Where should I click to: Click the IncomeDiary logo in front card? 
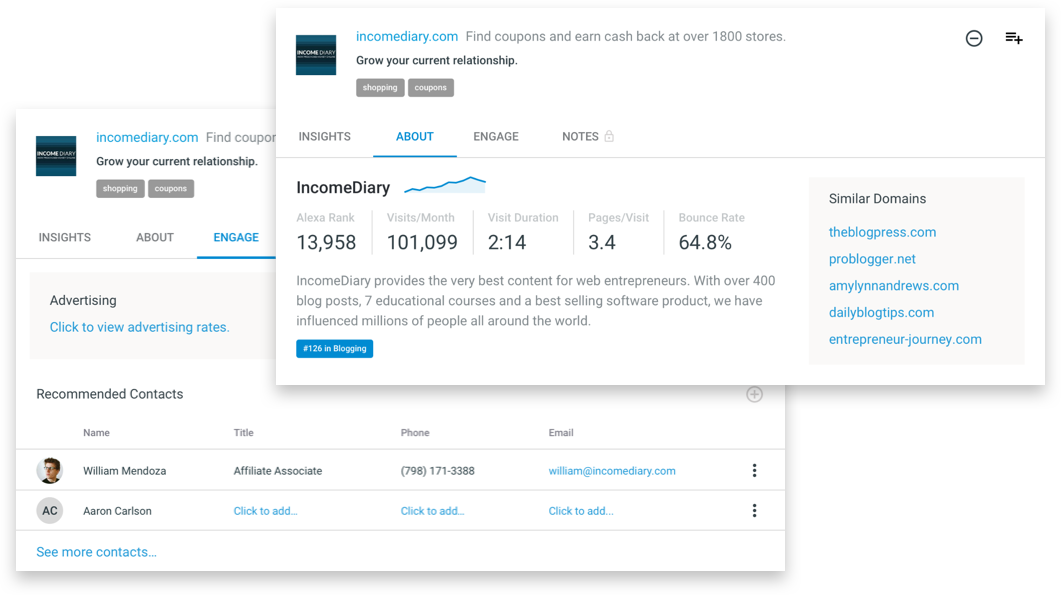(316, 55)
